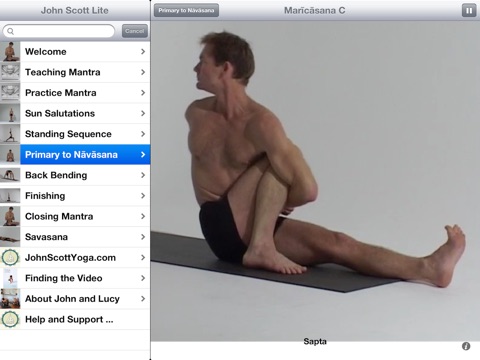The image size is (480, 360).
Task: Click the chevron beside JohnScottYoga.com
Action: tap(143, 258)
